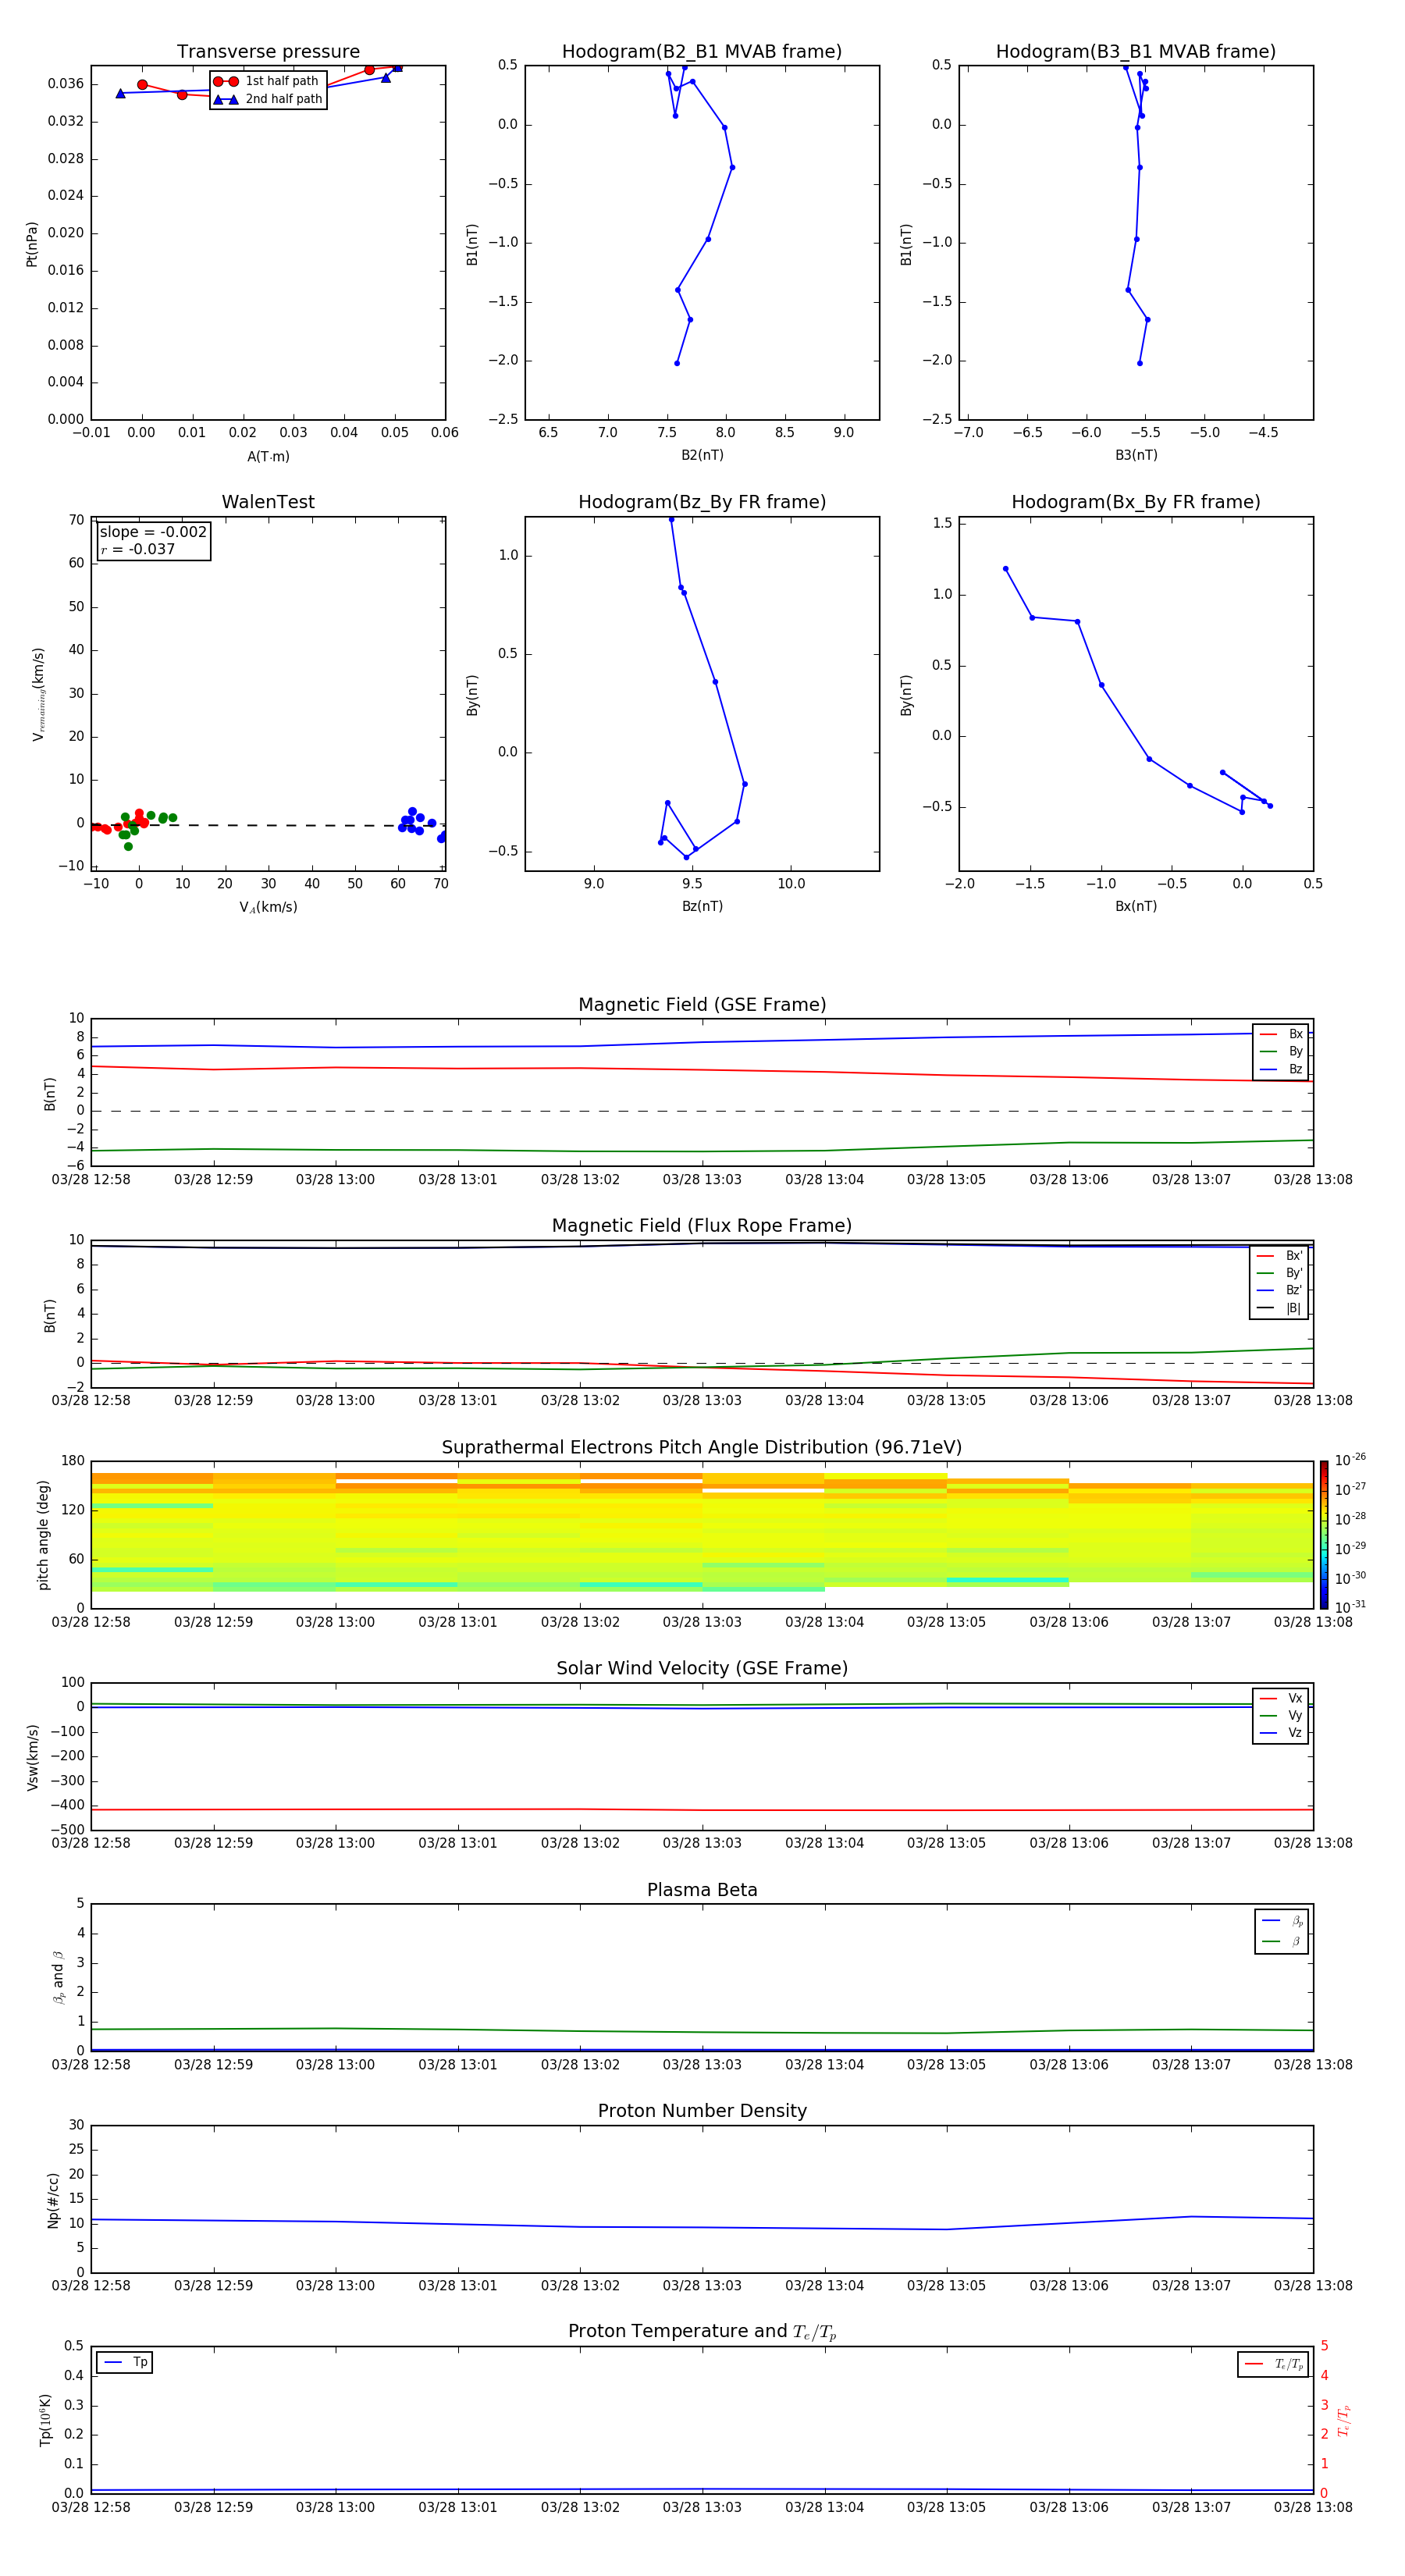Click the 'B3(nT)' x-axis label

(1136, 455)
